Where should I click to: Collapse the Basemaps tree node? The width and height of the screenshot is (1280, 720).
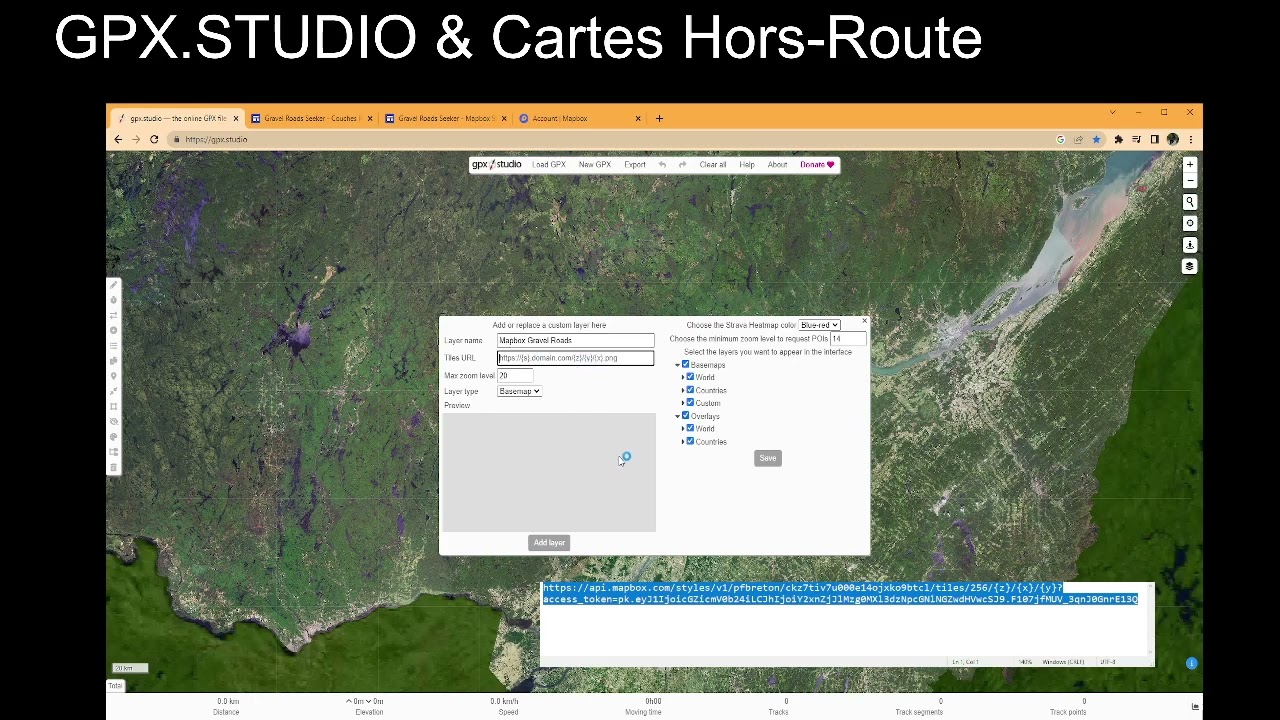pyautogui.click(x=678, y=365)
